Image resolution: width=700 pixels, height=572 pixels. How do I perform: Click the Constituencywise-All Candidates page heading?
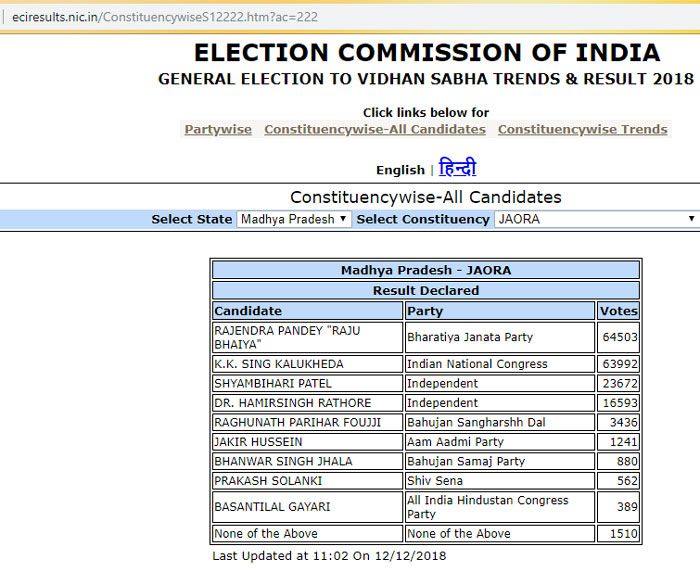coord(426,197)
